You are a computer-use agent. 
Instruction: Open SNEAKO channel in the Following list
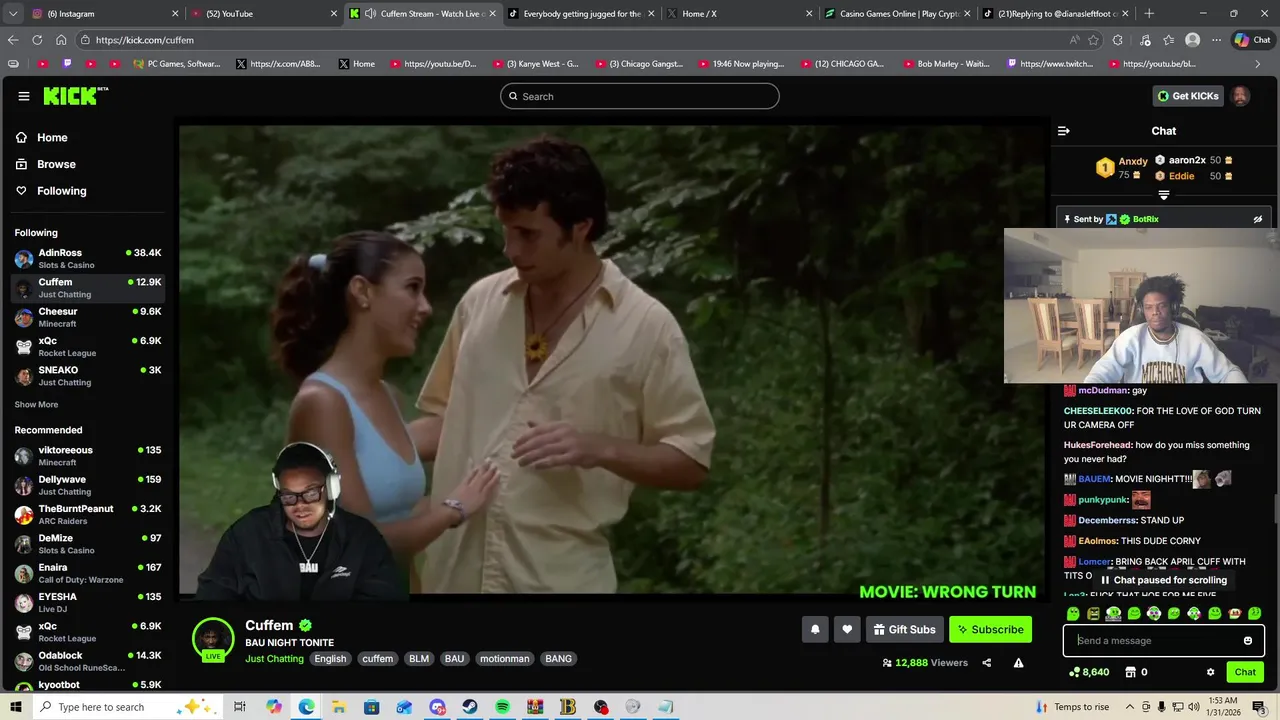click(88, 376)
